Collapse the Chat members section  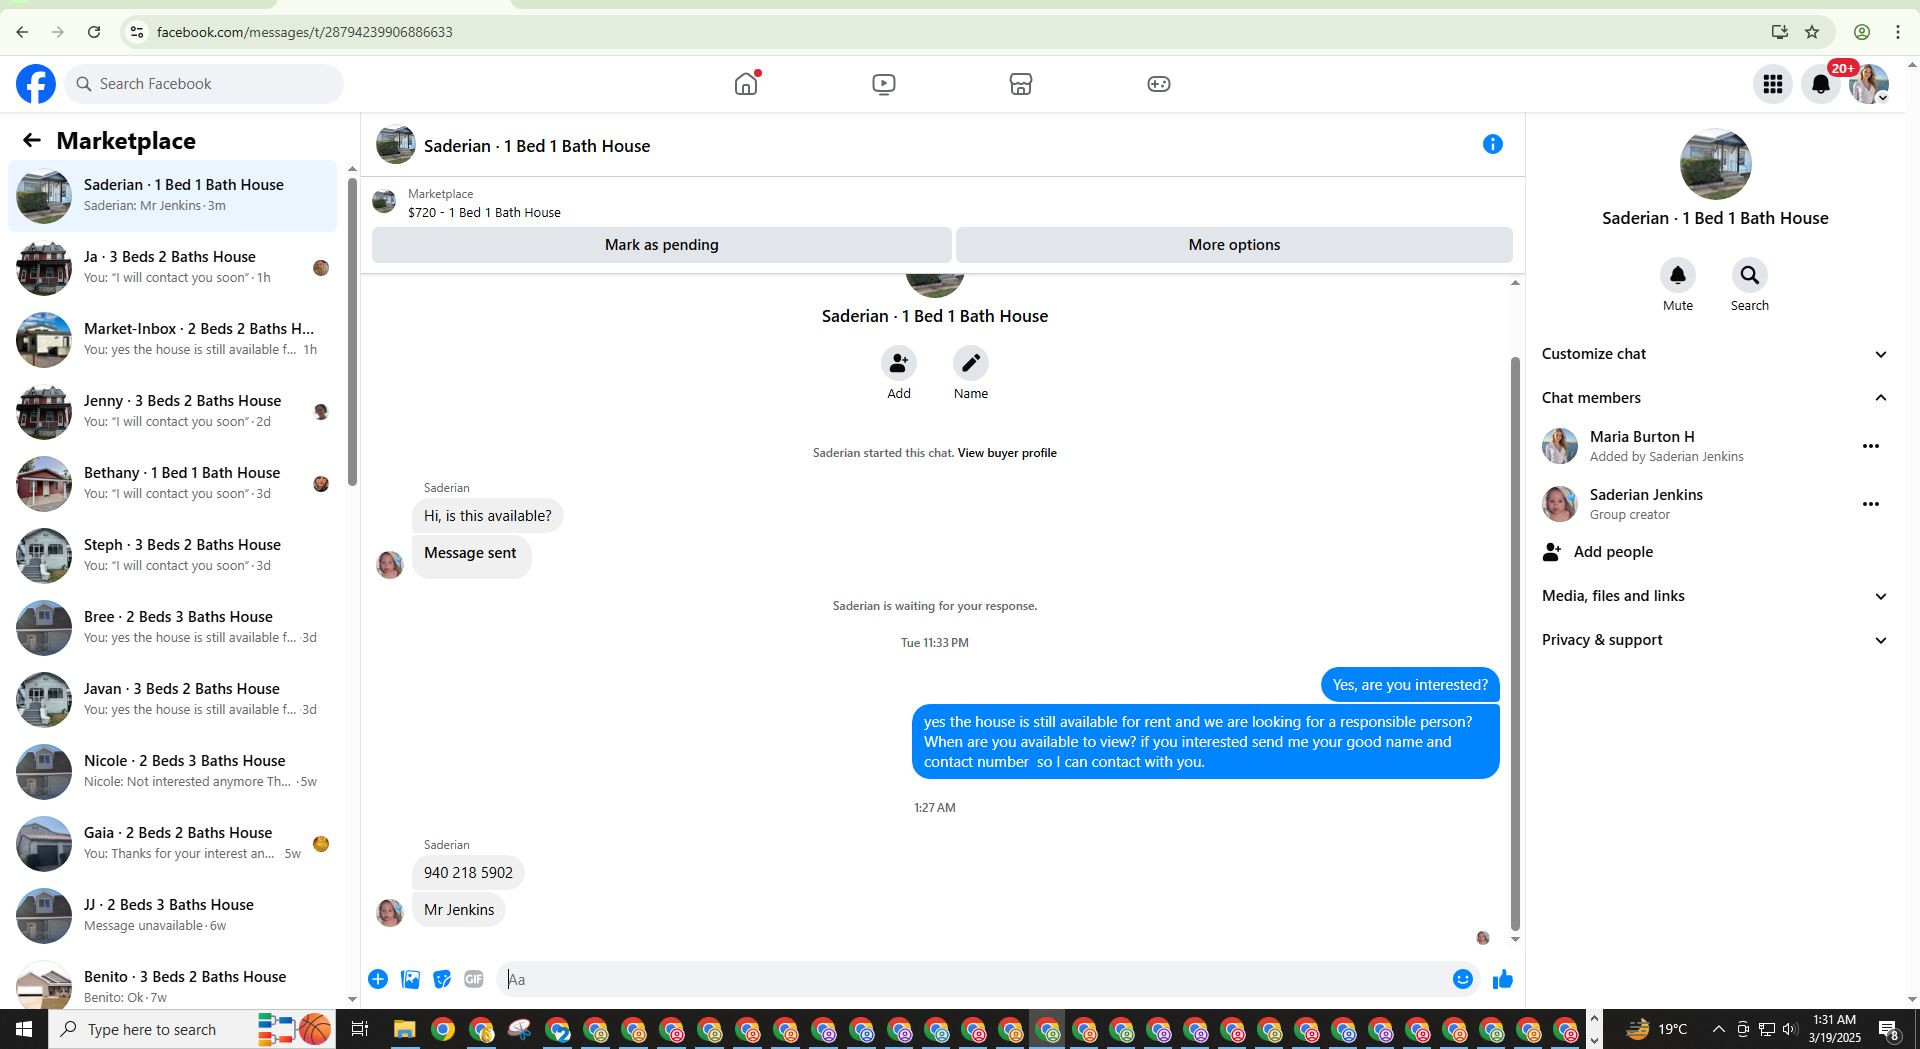coord(1714,398)
